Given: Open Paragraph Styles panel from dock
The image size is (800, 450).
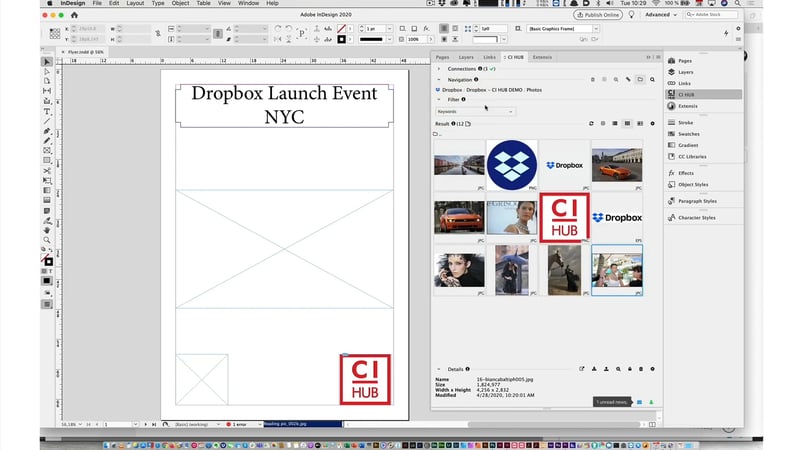Looking at the screenshot, I should [x=697, y=201].
